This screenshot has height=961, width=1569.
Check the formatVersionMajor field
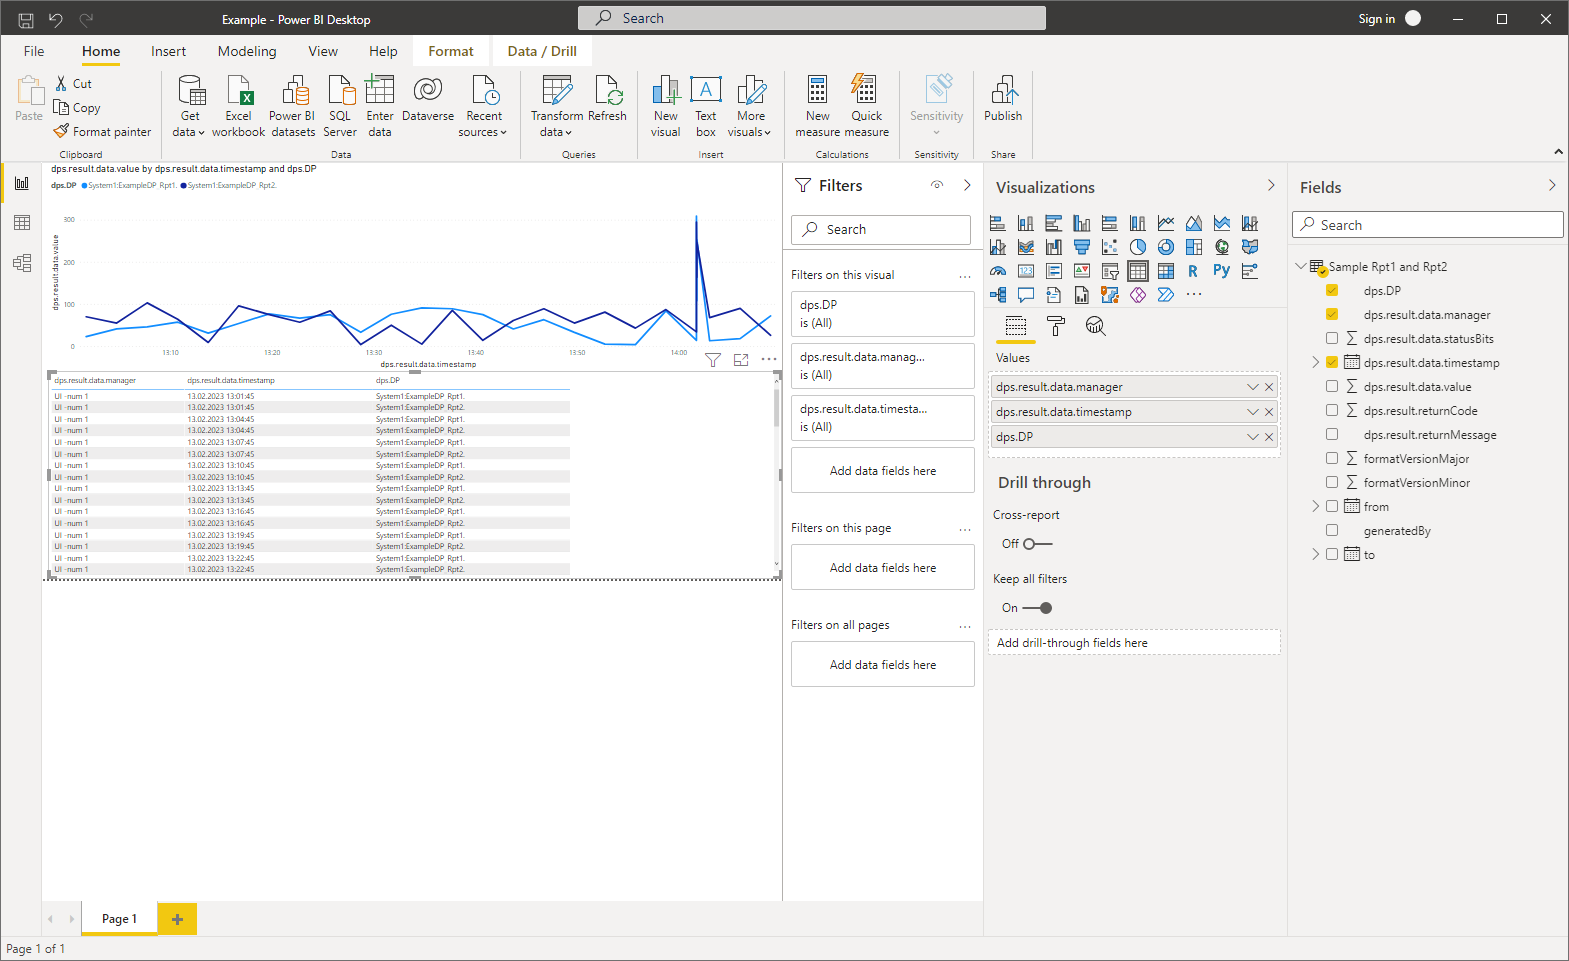(x=1332, y=459)
